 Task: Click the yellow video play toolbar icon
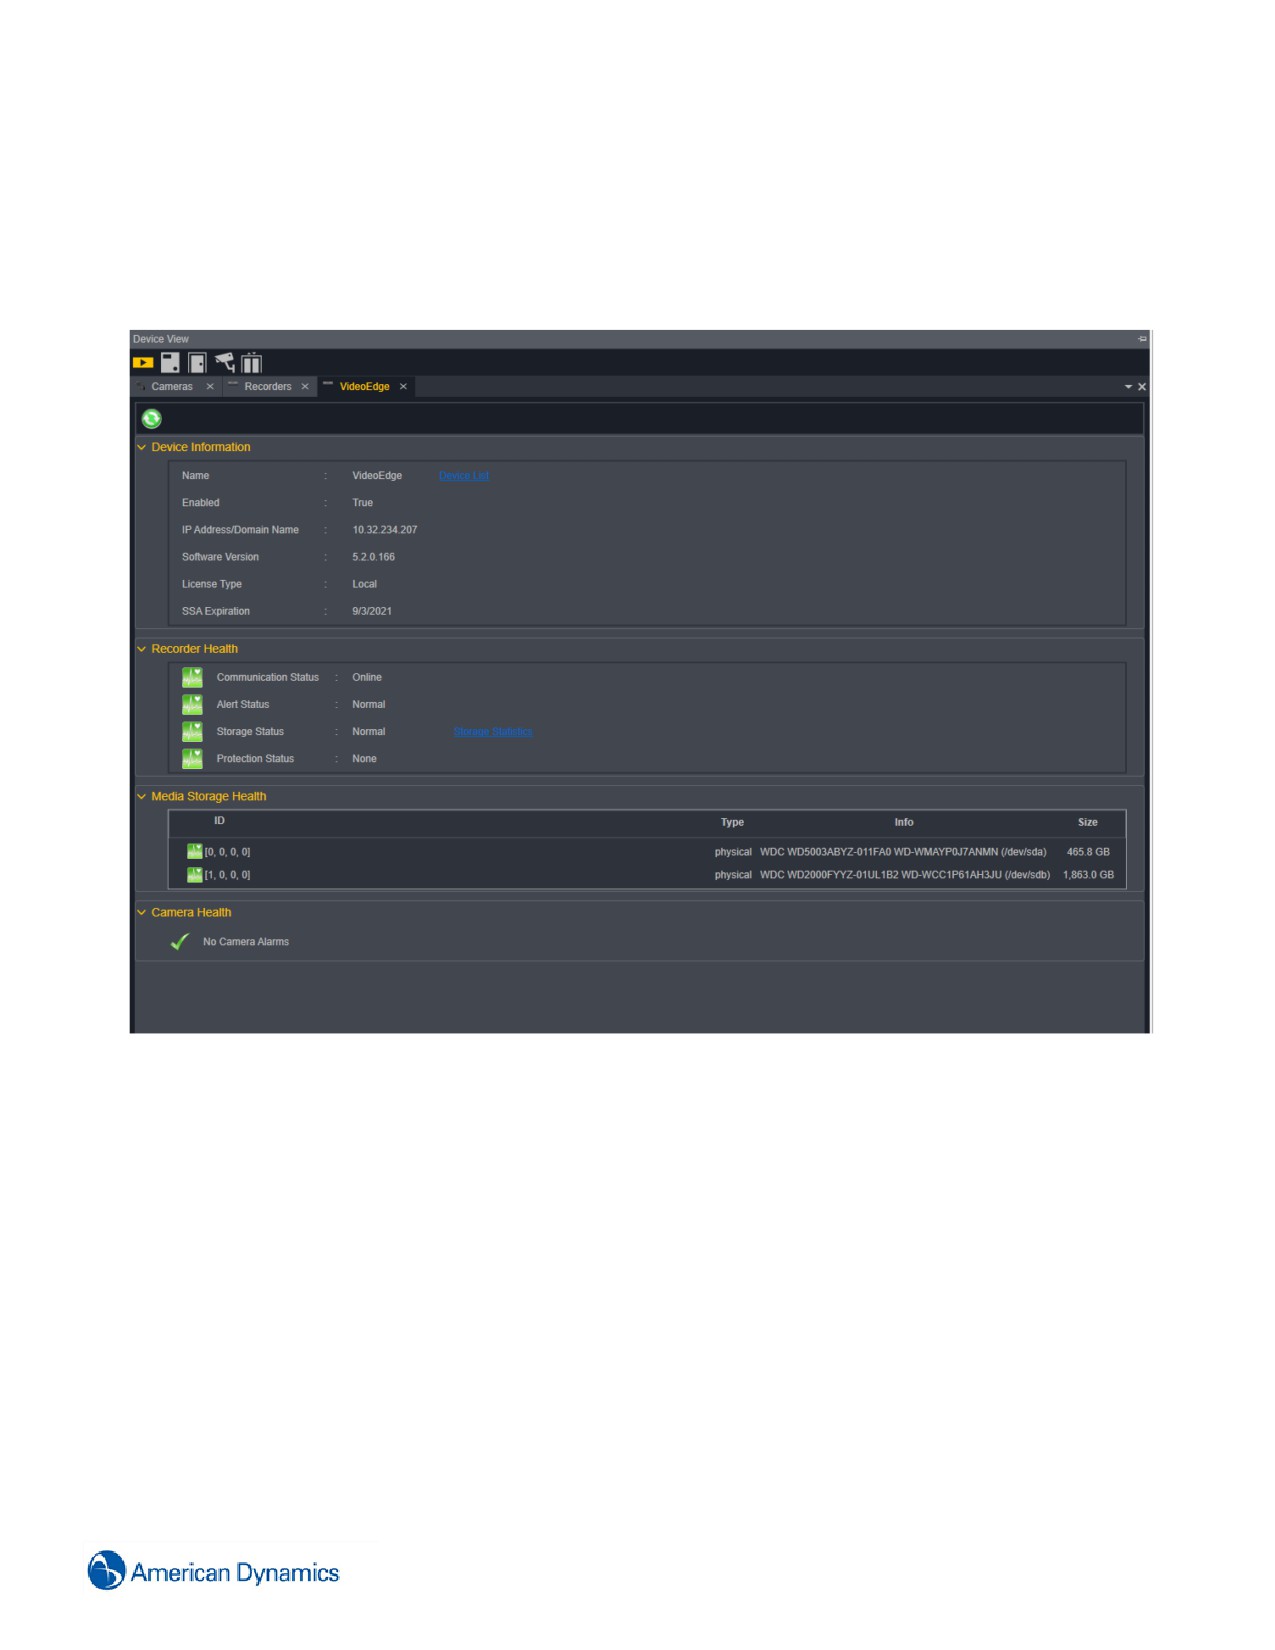(143, 363)
